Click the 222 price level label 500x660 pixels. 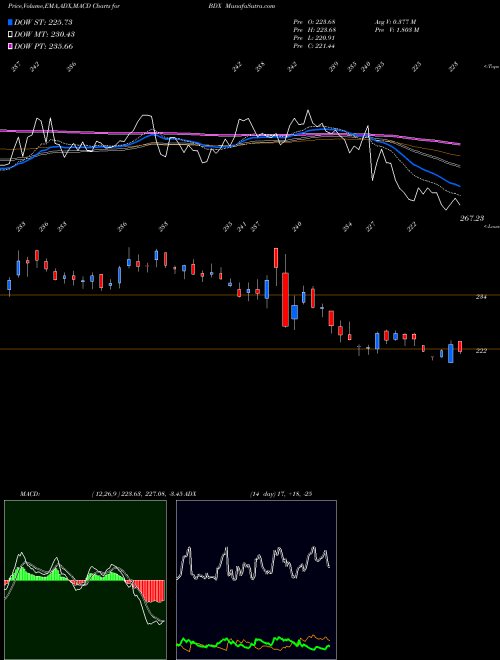pos(481,351)
